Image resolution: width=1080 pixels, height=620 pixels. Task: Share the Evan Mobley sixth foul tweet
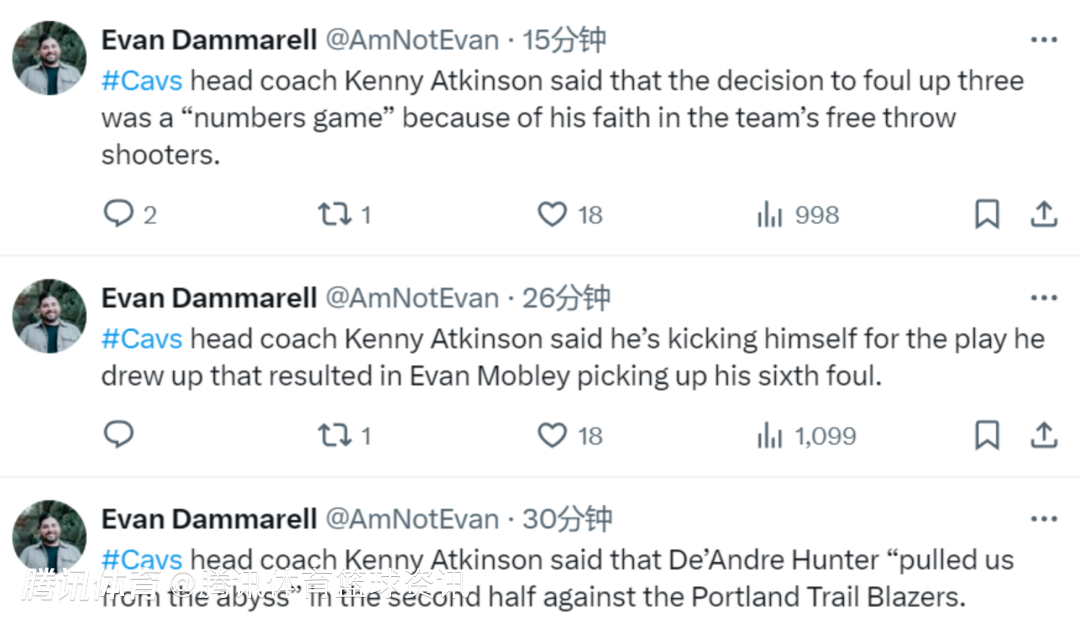pos(1043,435)
